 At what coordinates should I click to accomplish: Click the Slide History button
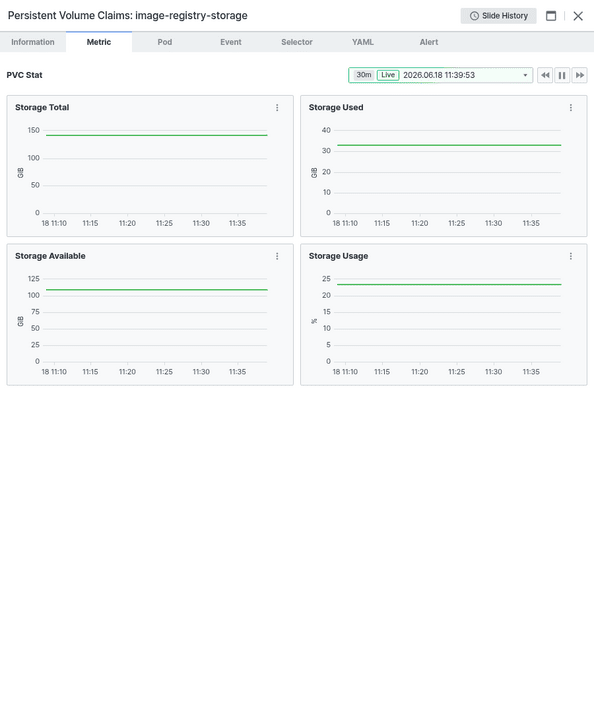pyautogui.click(x=498, y=16)
